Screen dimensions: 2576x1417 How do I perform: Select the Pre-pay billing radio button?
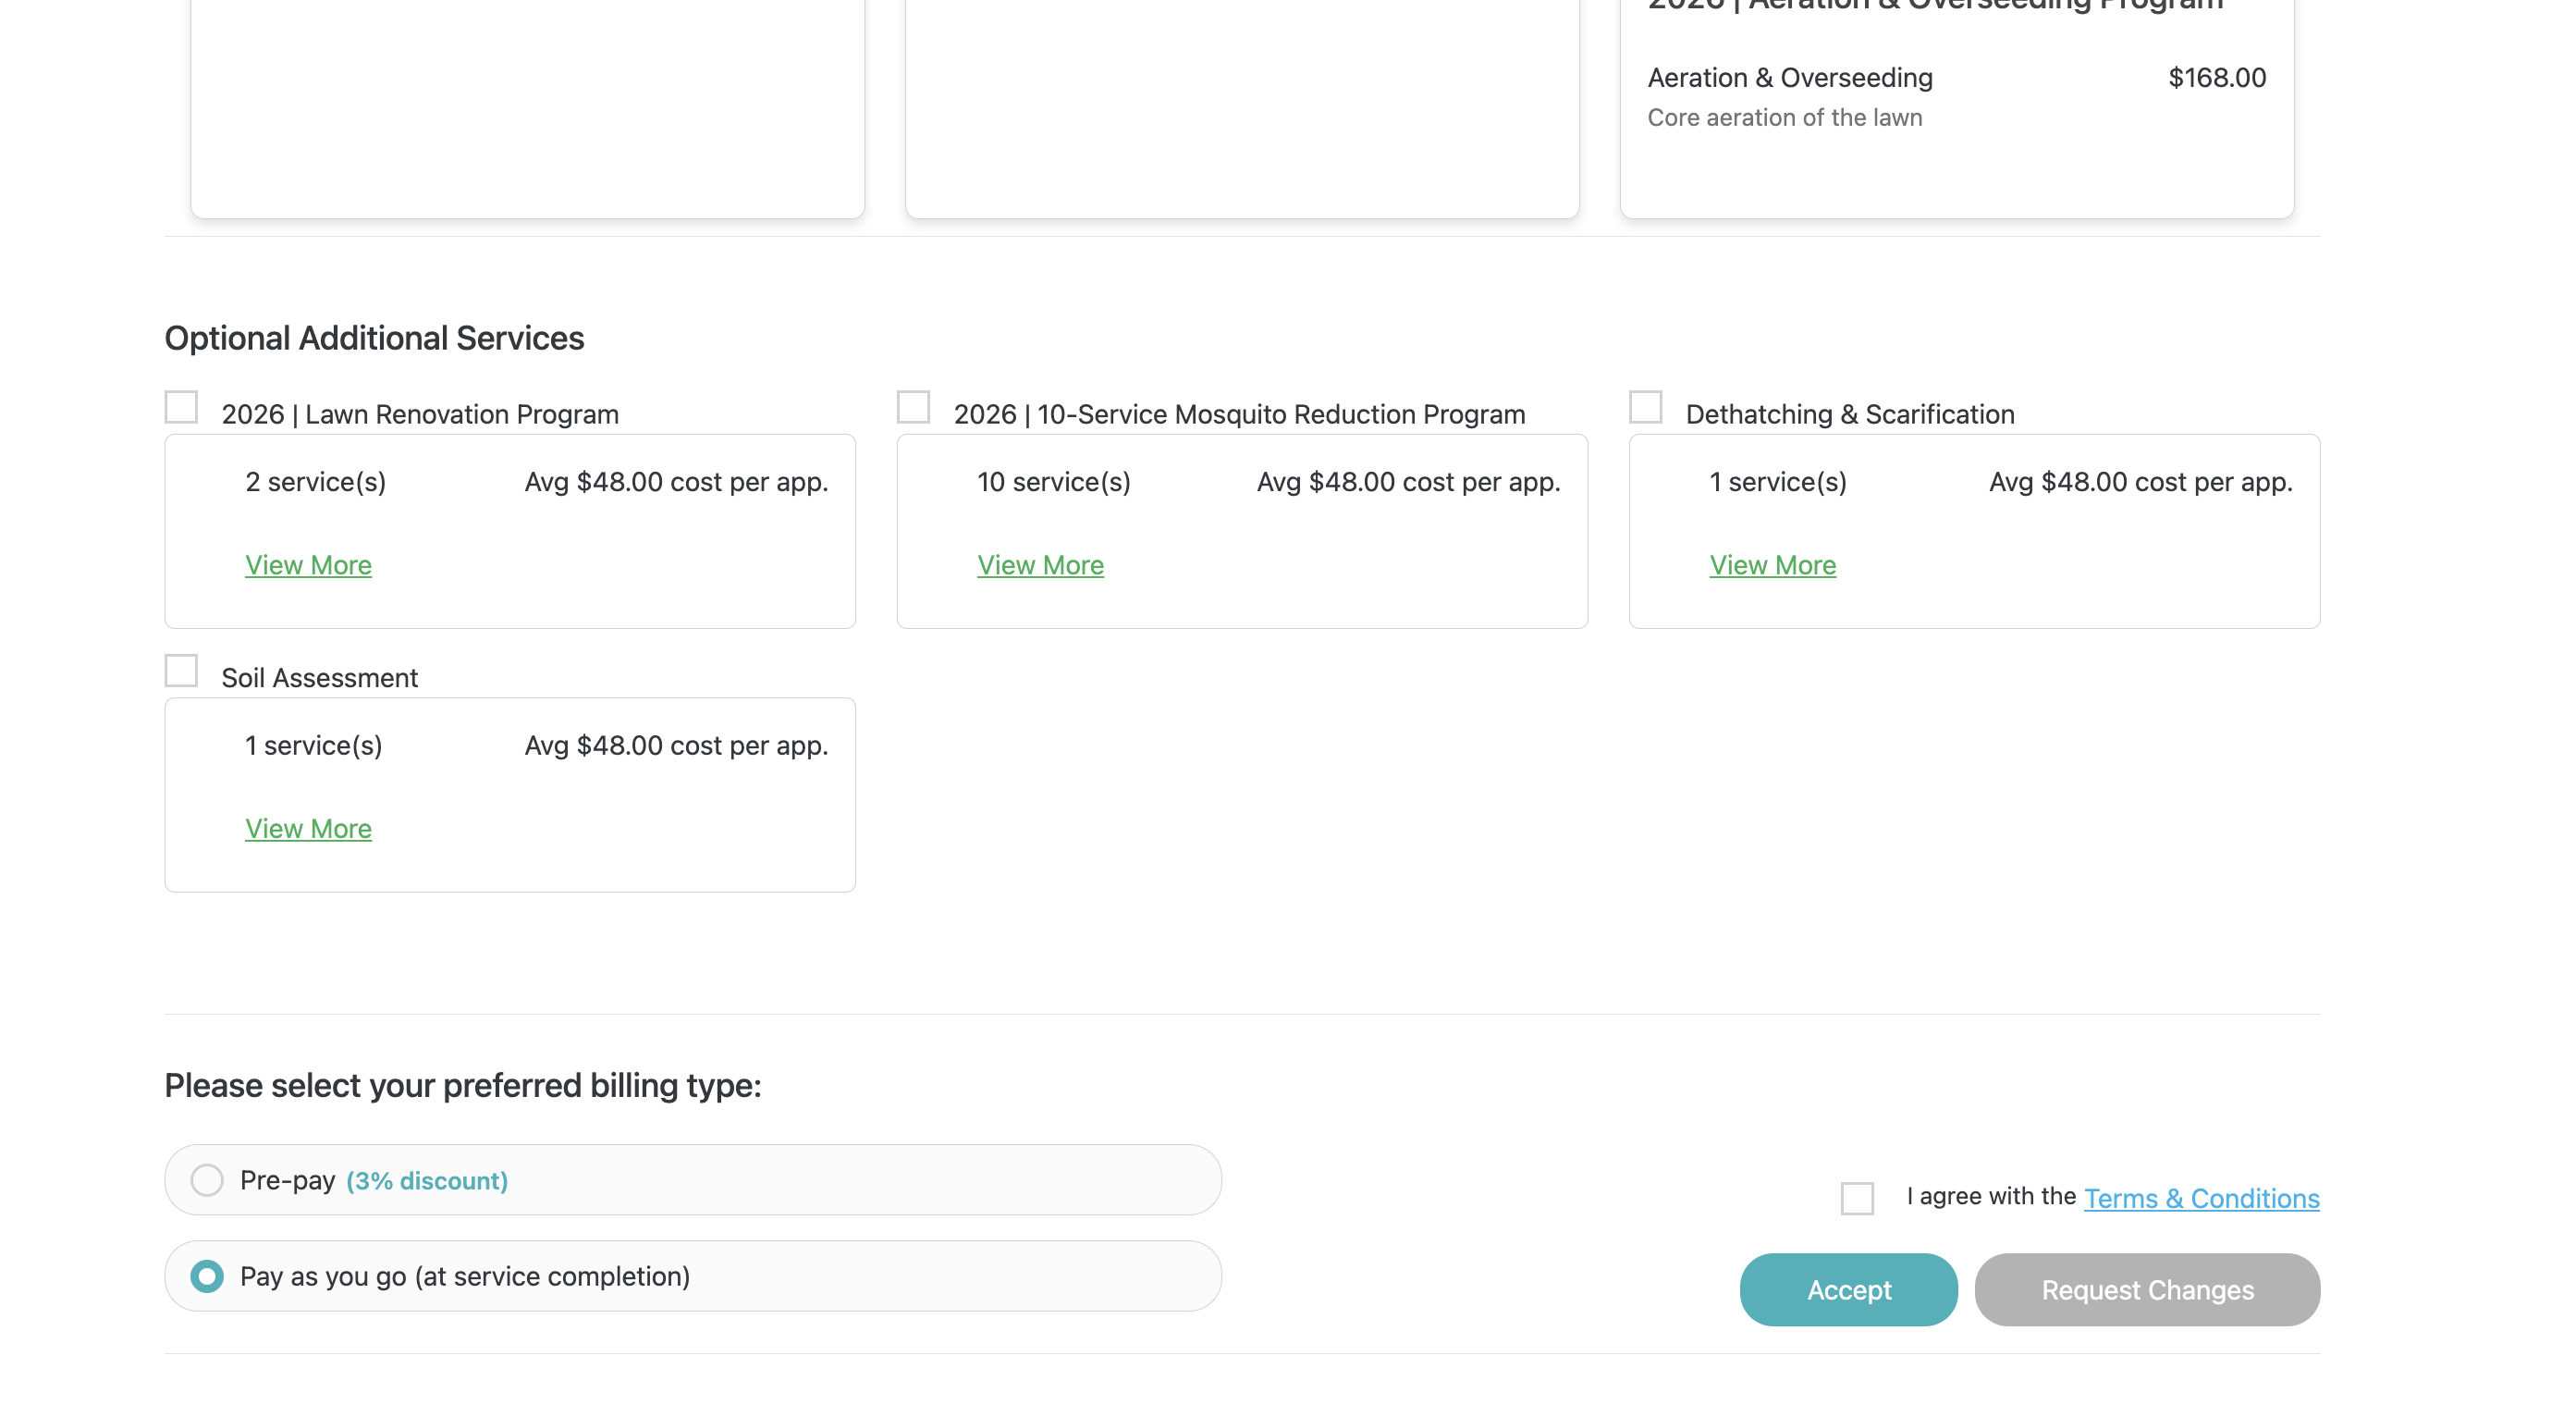point(207,1180)
